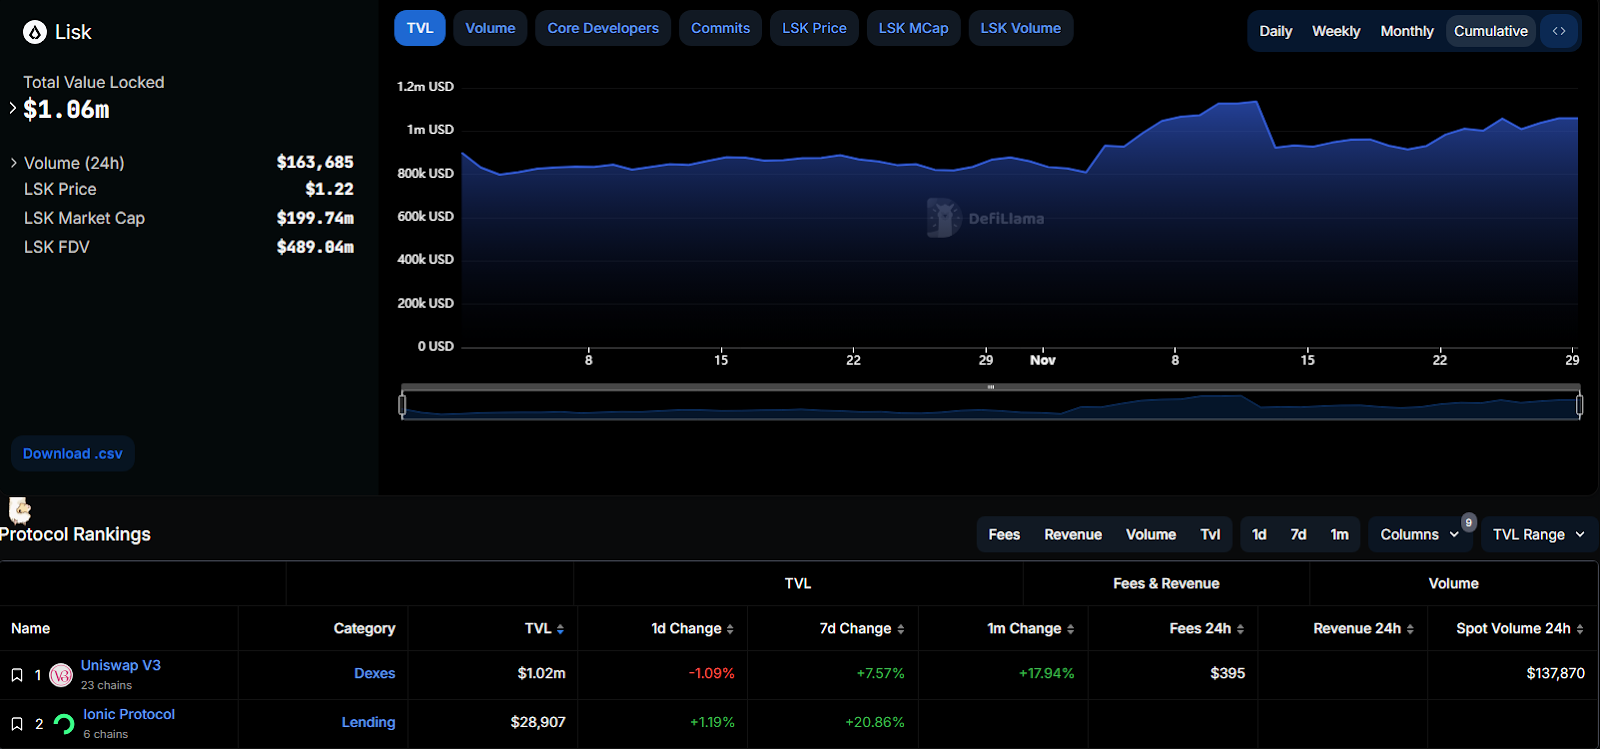Switch chart to Monthly grouping
Screen dimensions: 1600x749
tap(1407, 31)
